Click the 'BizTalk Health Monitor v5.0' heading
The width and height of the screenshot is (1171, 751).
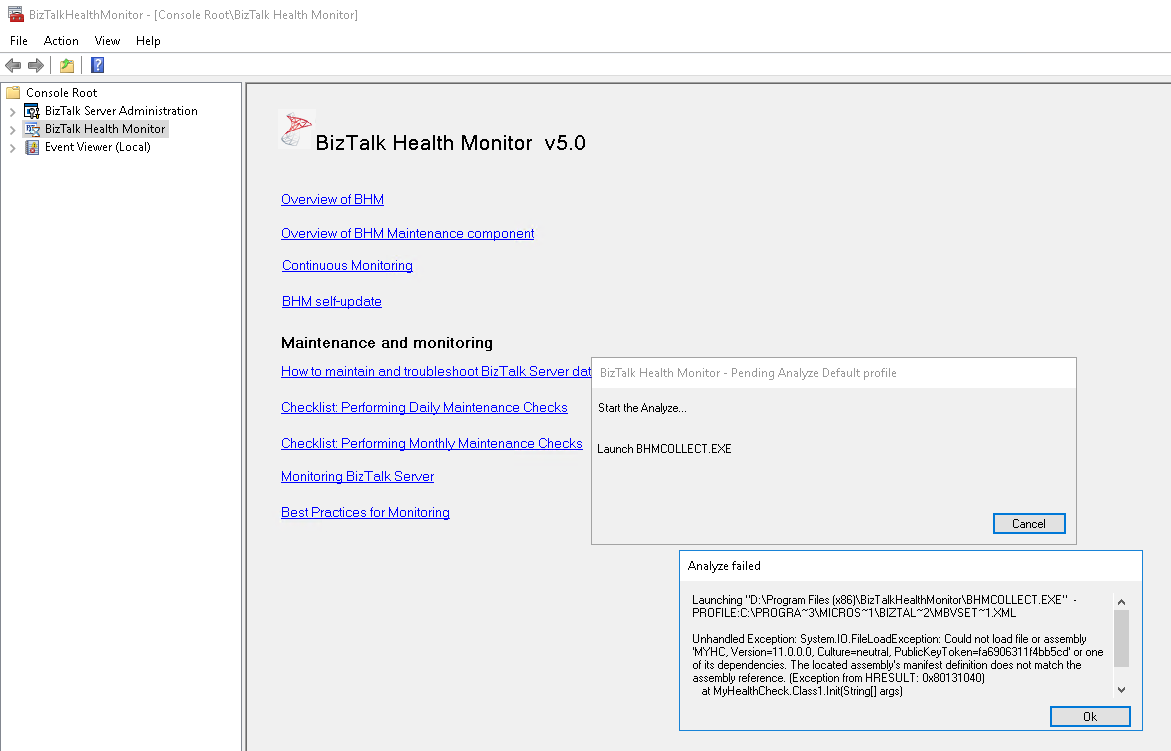click(x=450, y=143)
